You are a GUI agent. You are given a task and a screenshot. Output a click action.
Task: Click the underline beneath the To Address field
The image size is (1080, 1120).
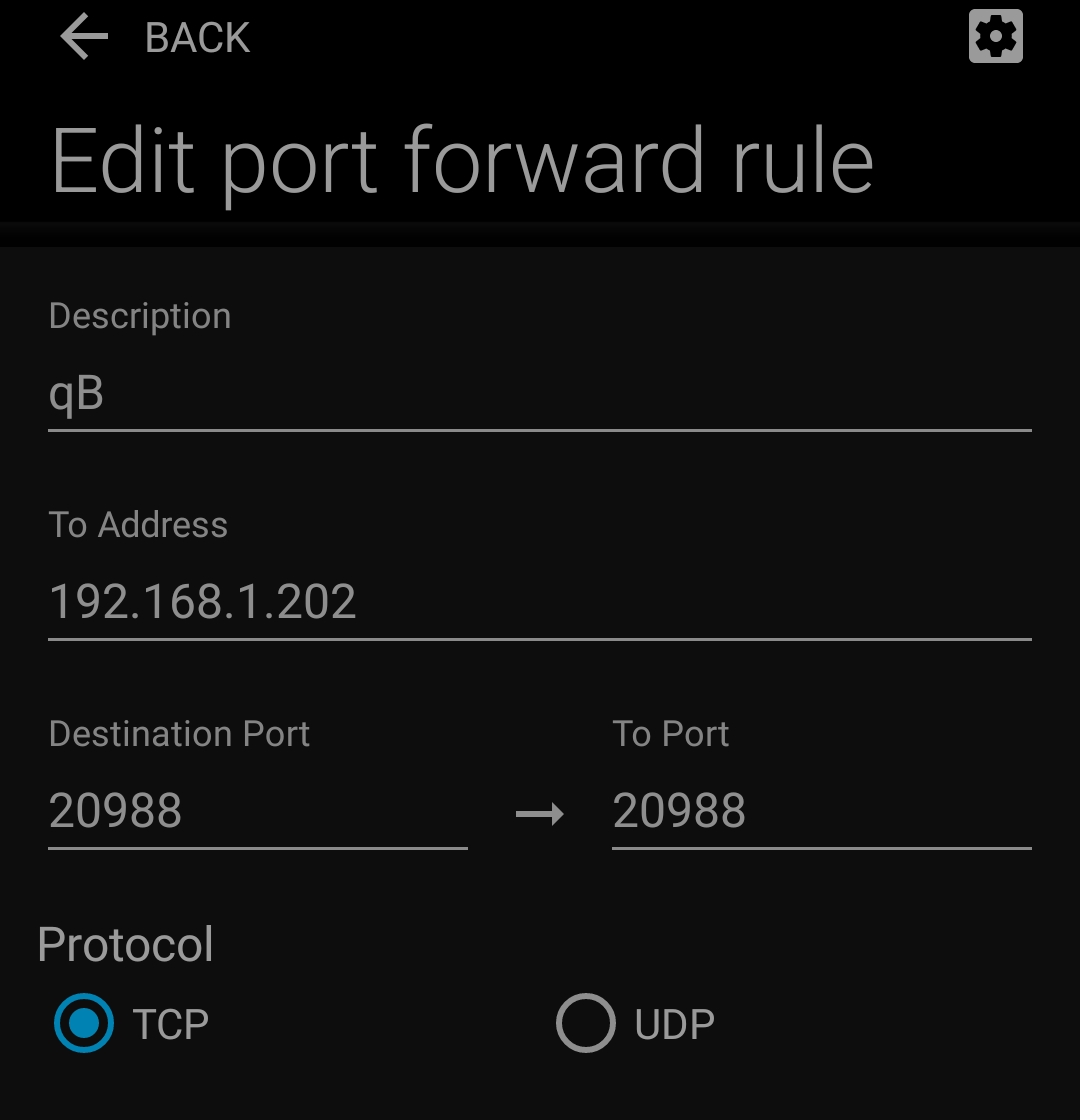click(539, 638)
